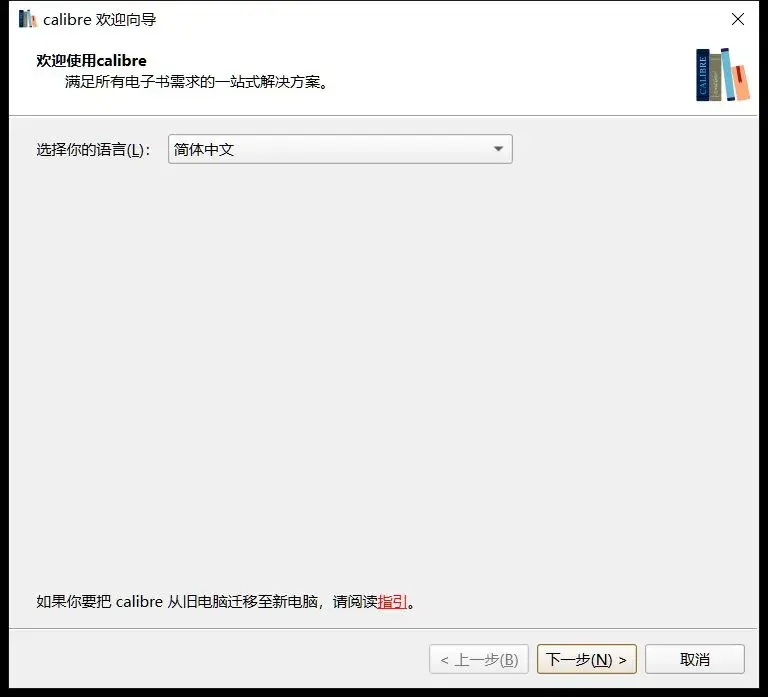768x697 pixels.
Task: Click the 欢迎使用calibre heading
Action: (91, 61)
